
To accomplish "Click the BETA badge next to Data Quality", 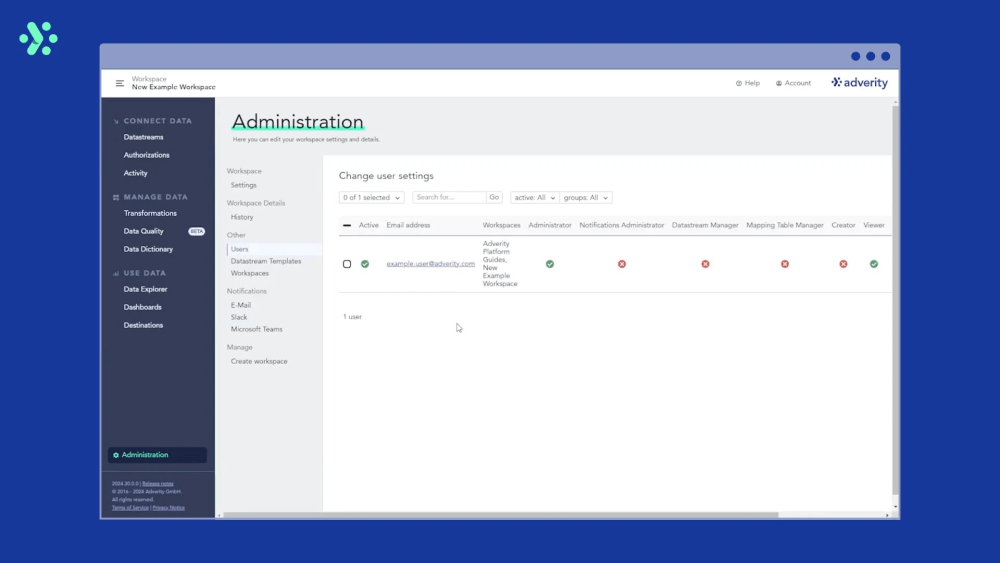I will click(196, 231).
